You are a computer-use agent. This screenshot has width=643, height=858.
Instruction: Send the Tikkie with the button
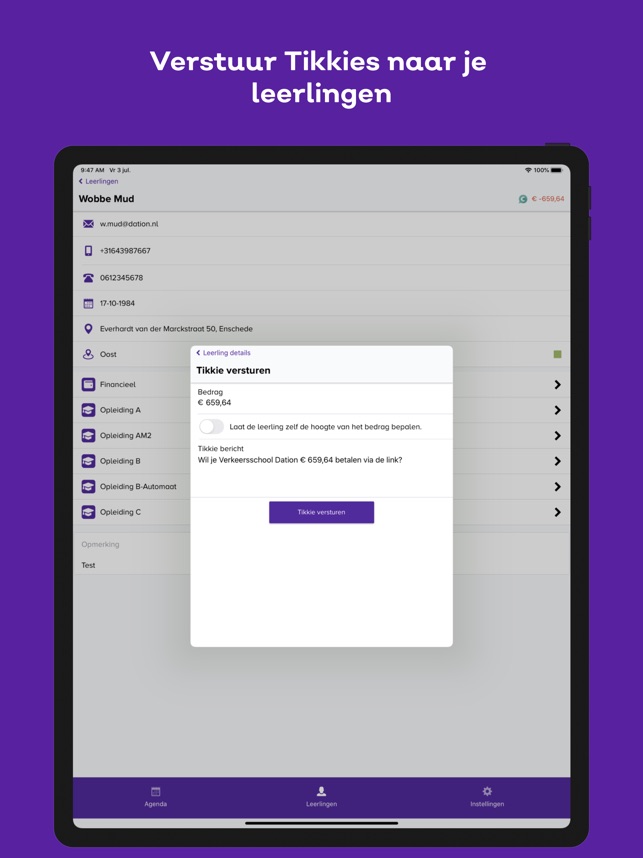[x=321, y=512]
